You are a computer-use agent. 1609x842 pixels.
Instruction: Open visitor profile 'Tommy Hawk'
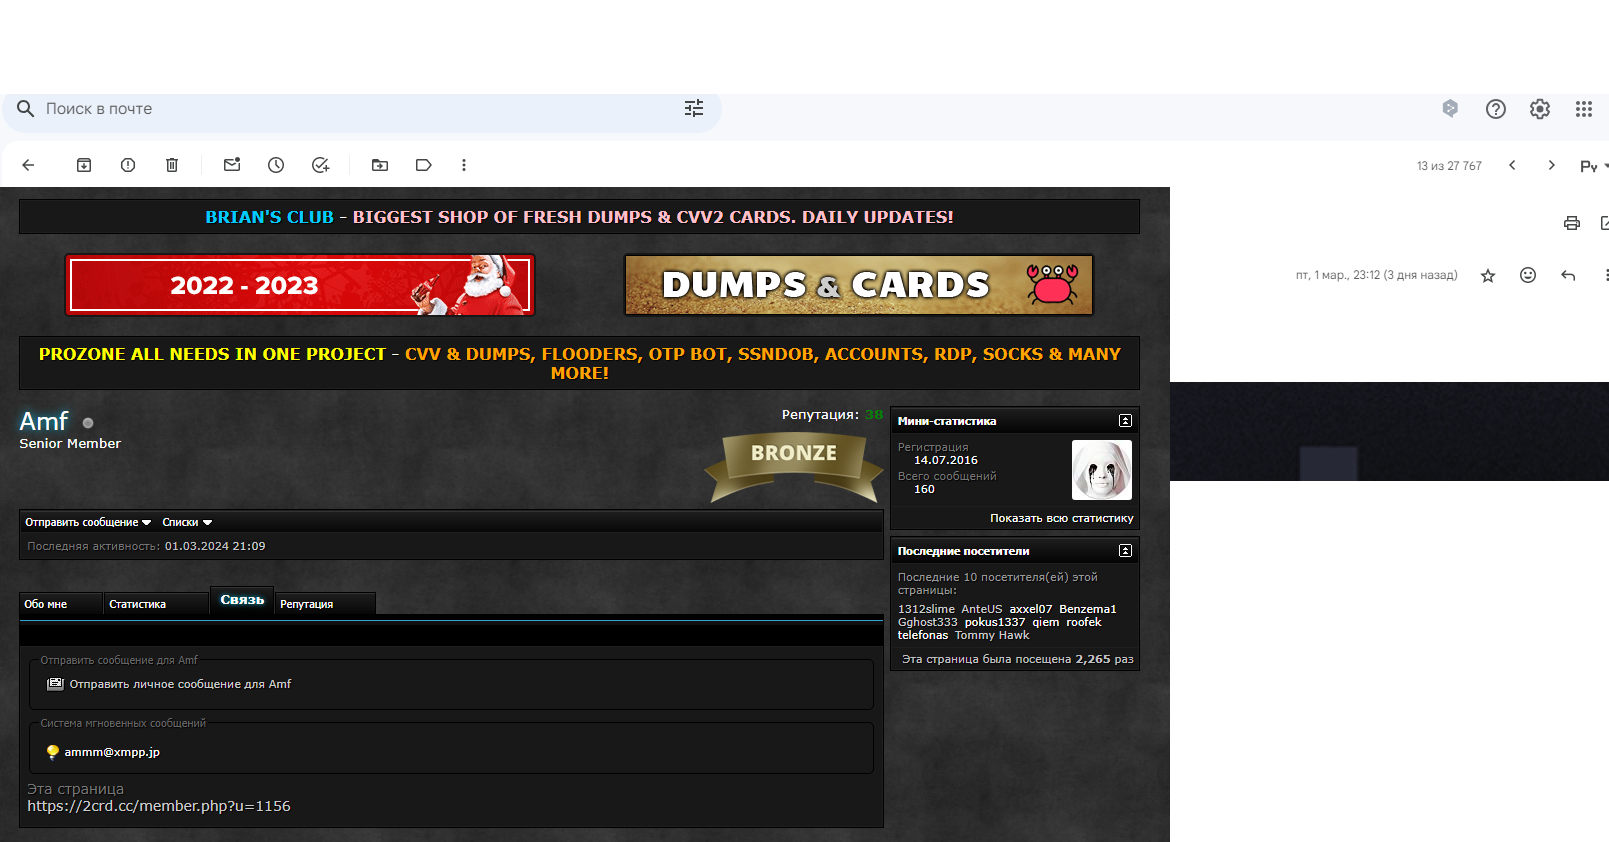click(x=991, y=635)
